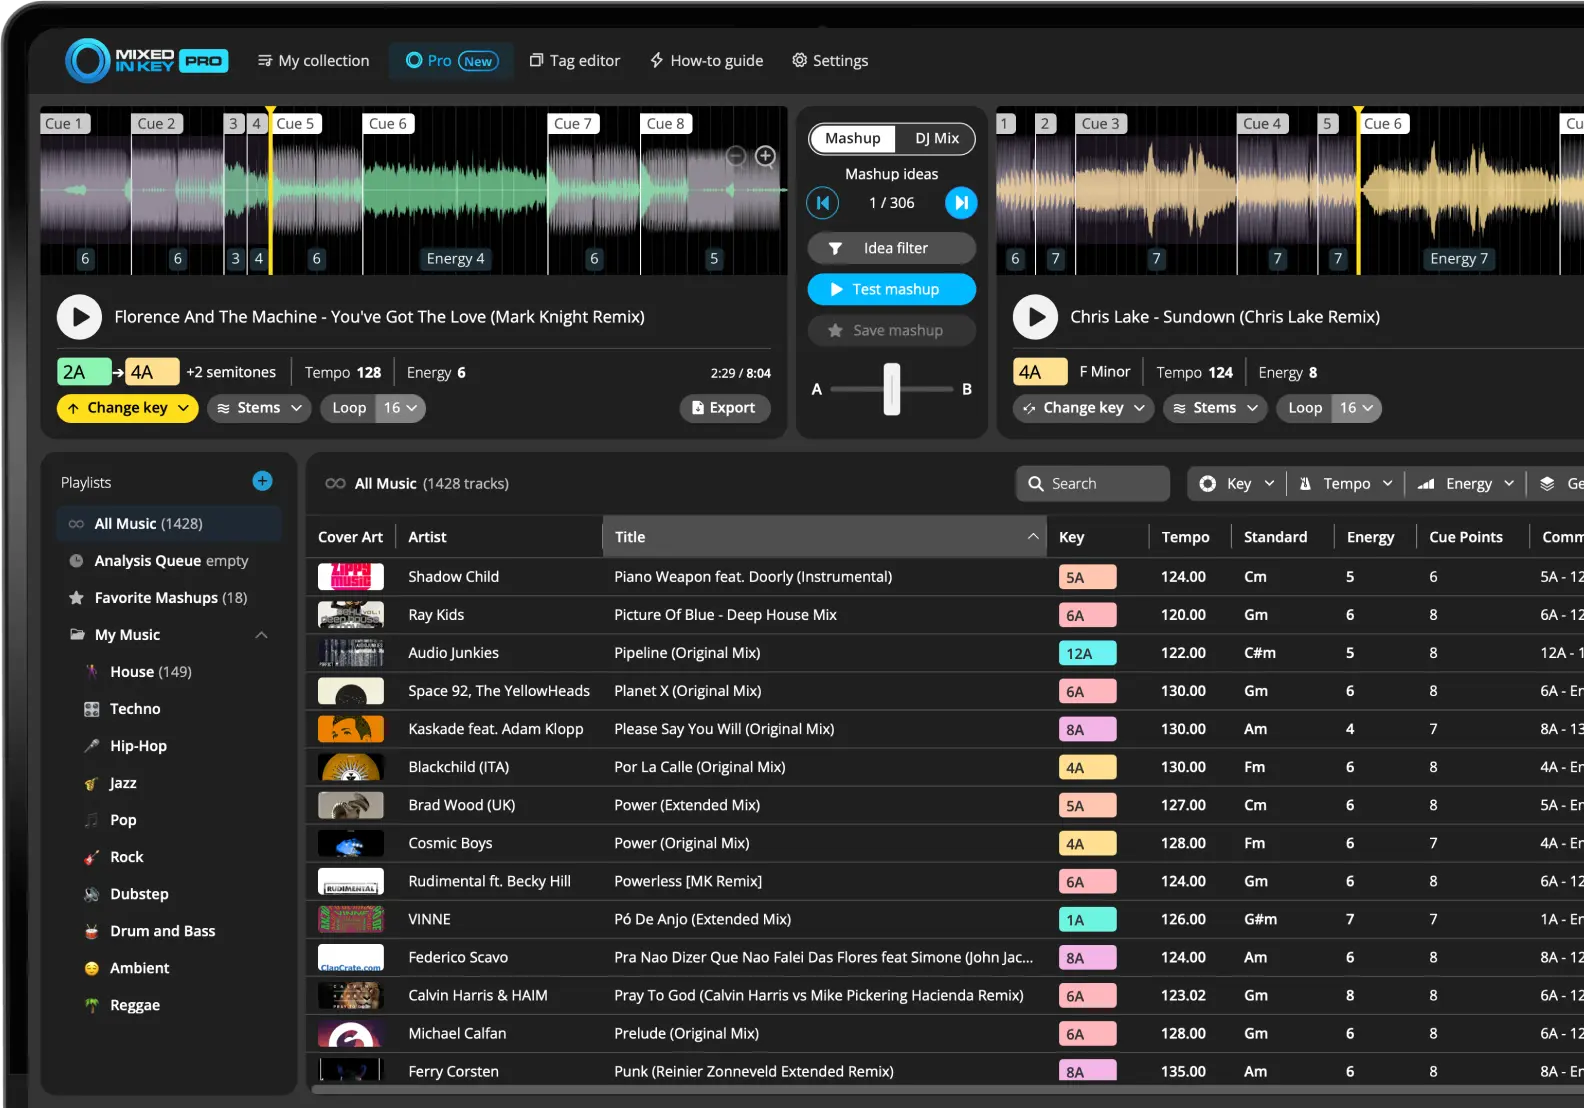
Task: Click the 12A key badge for Pipeline
Action: 1088,654
